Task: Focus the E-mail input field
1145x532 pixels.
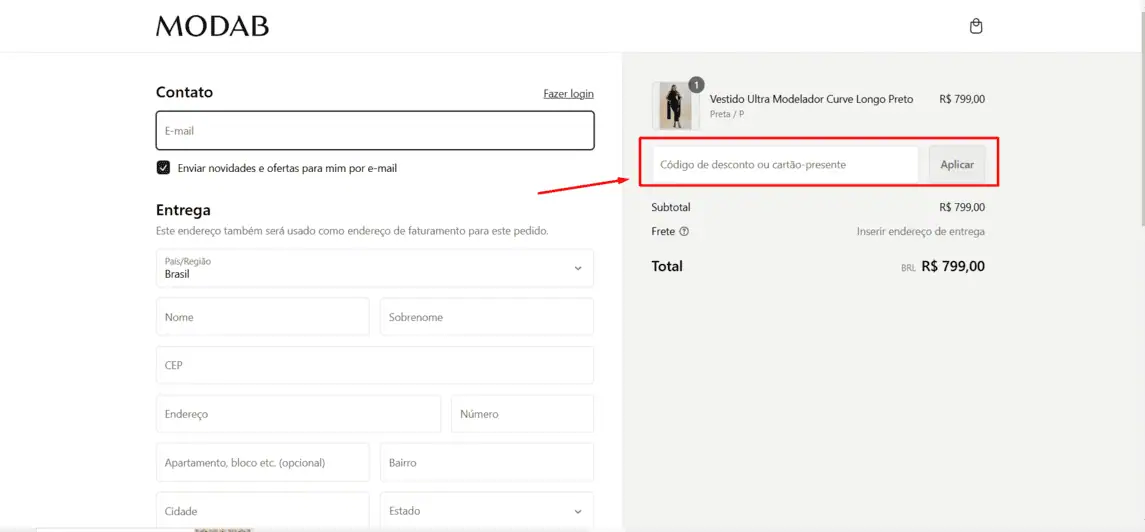Action: tap(375, 131)
